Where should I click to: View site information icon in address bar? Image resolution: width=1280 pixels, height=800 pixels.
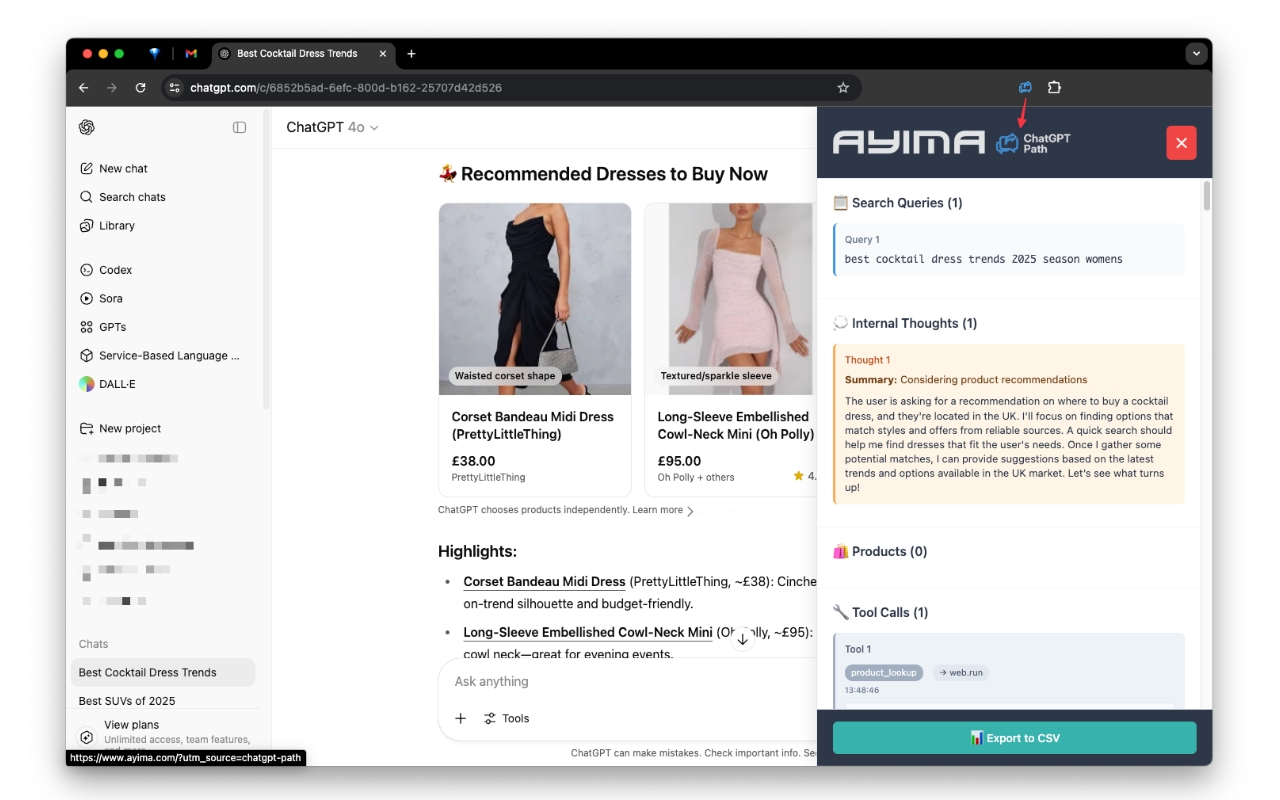coord(174,88)
